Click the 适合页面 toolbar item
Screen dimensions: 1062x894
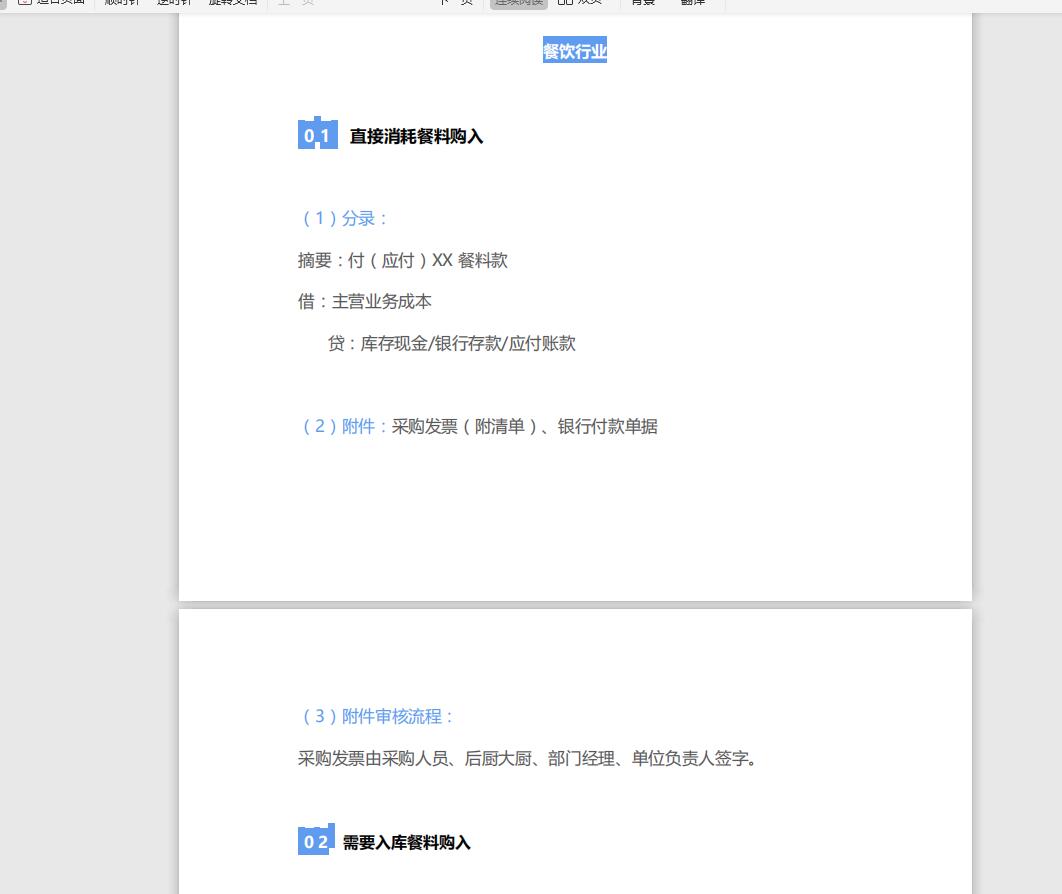point(55,4)
